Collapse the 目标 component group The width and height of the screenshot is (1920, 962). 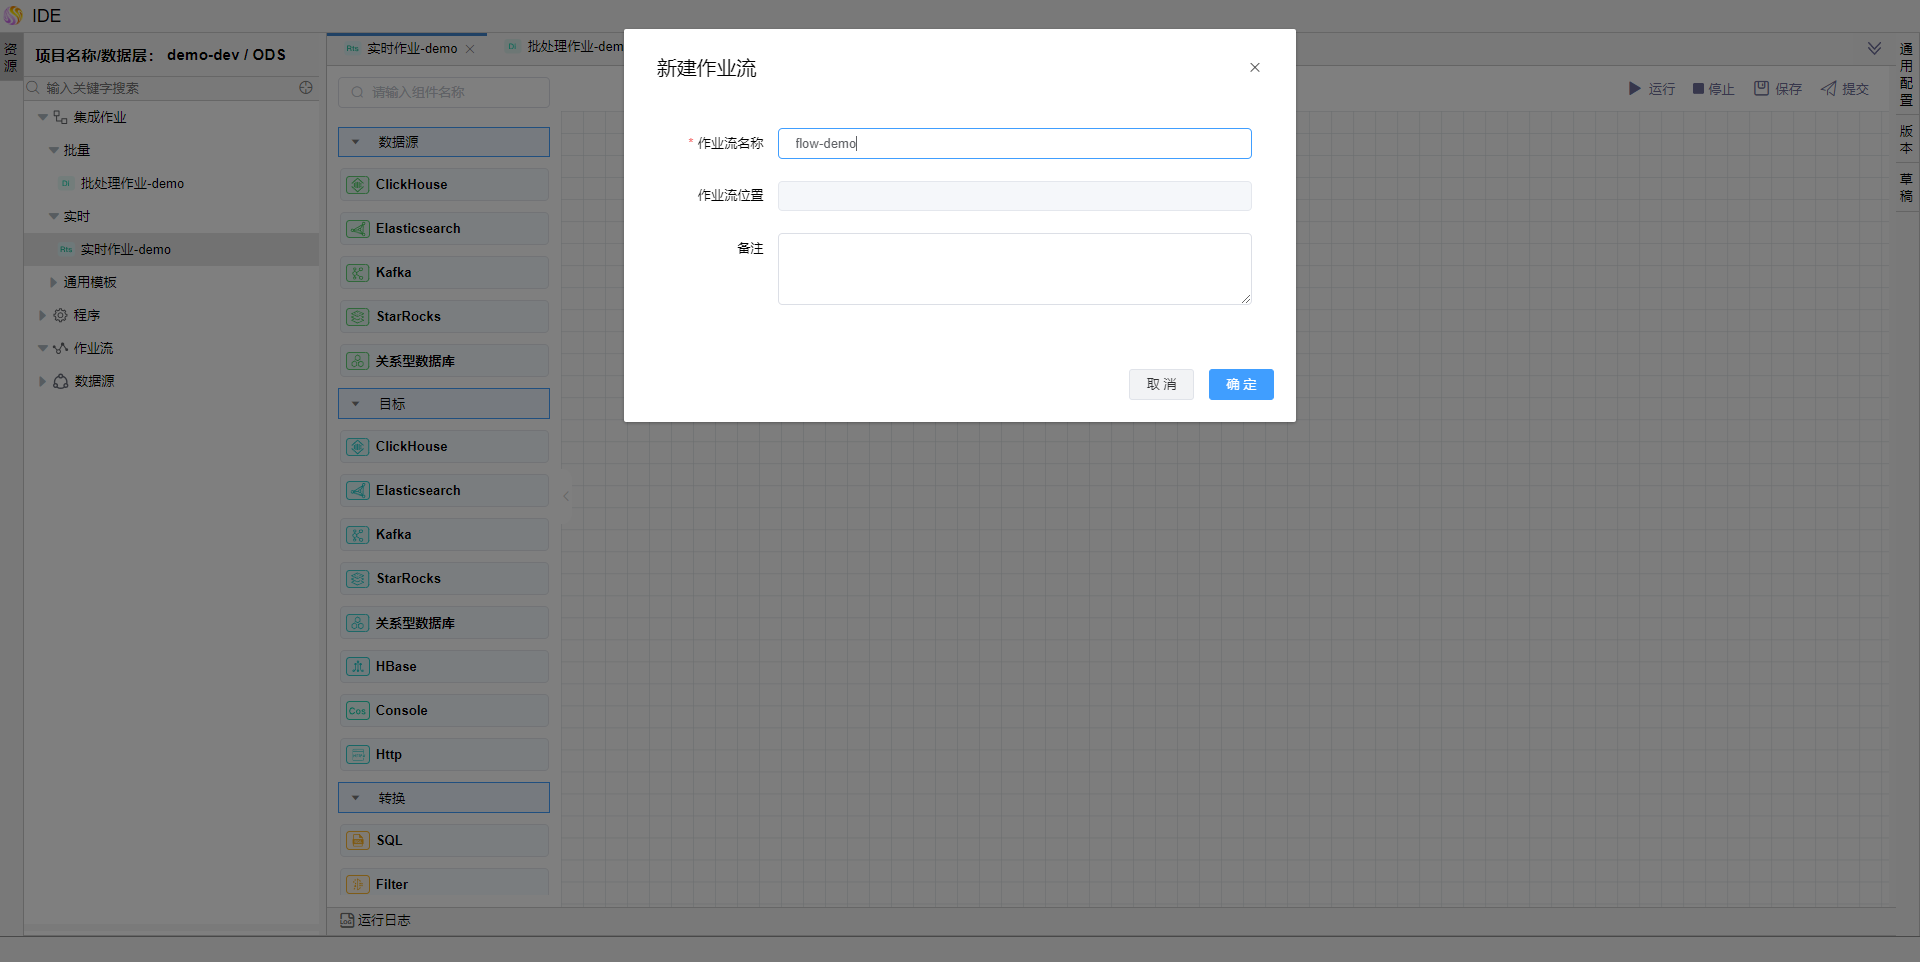[356, 404]
